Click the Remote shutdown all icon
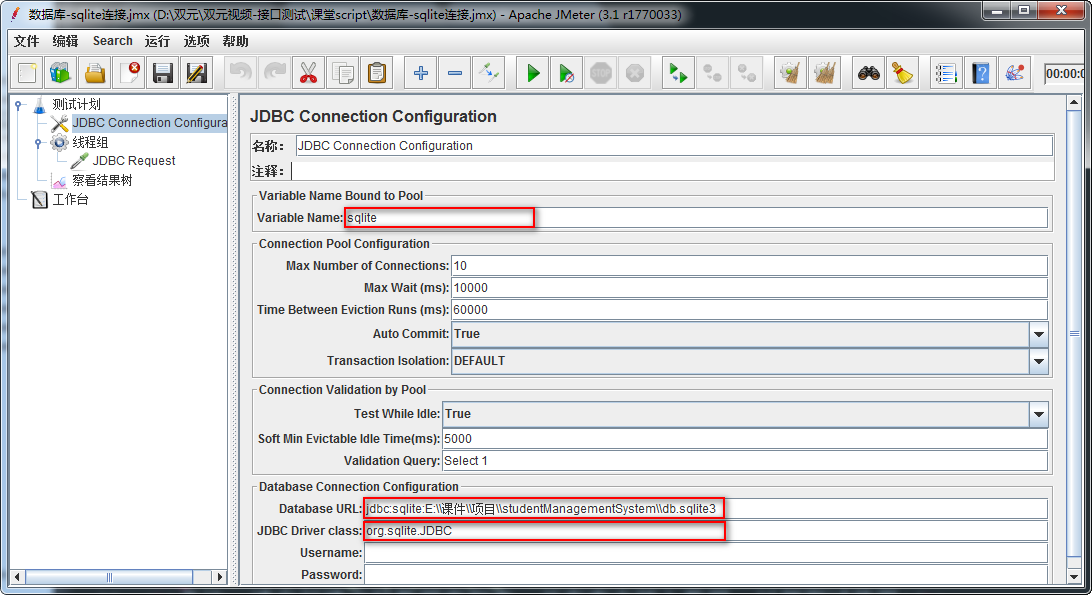Screen dimensions: 1092x595 (x=747, y=73)
